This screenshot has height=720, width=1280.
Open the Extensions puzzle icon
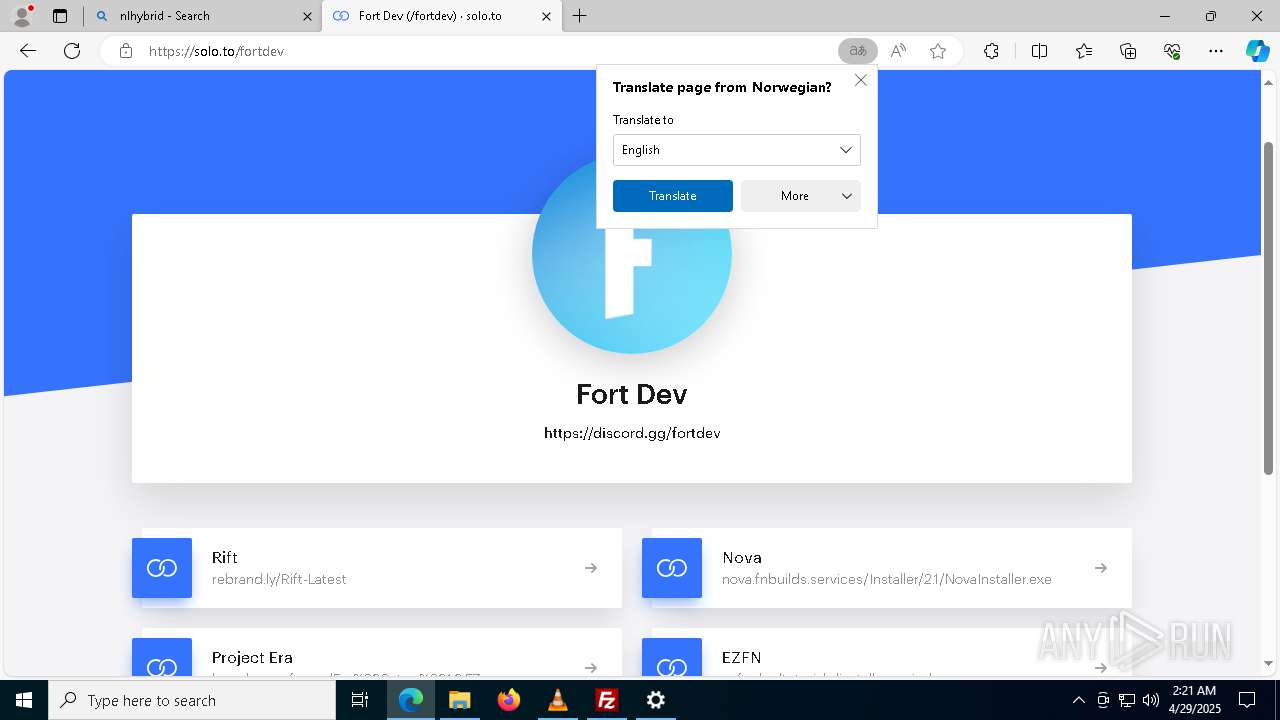tap(991, 51)
